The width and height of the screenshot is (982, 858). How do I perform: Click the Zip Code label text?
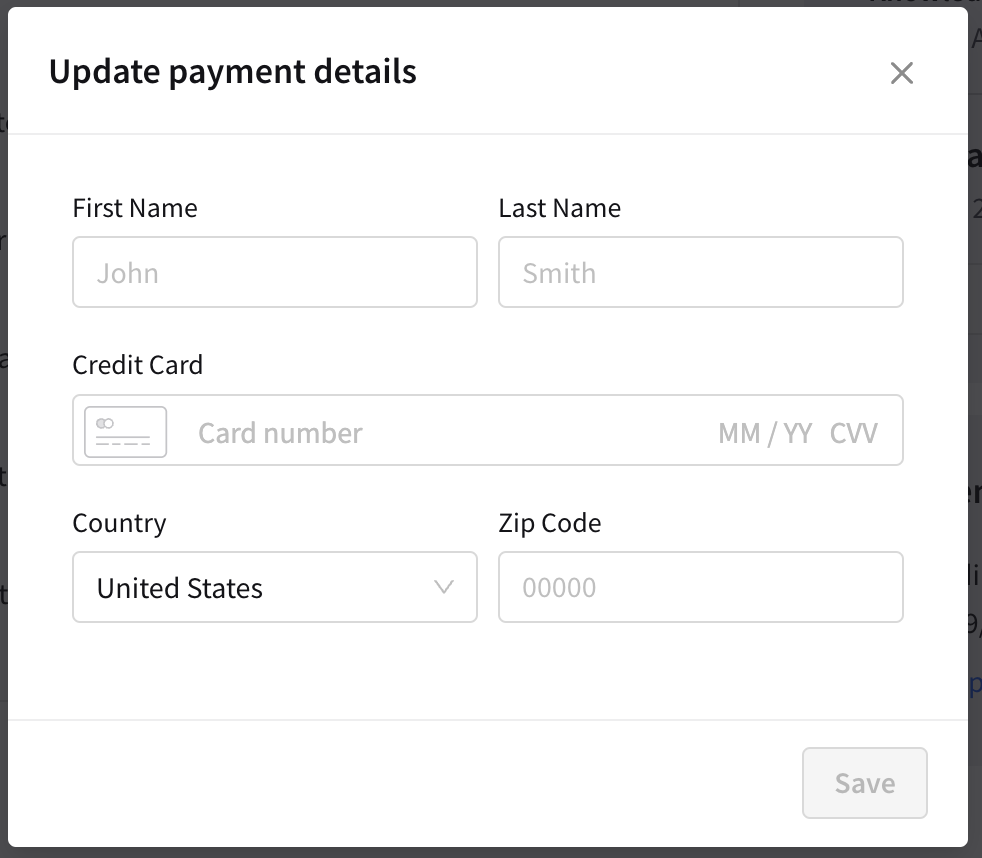coord(550,524)
